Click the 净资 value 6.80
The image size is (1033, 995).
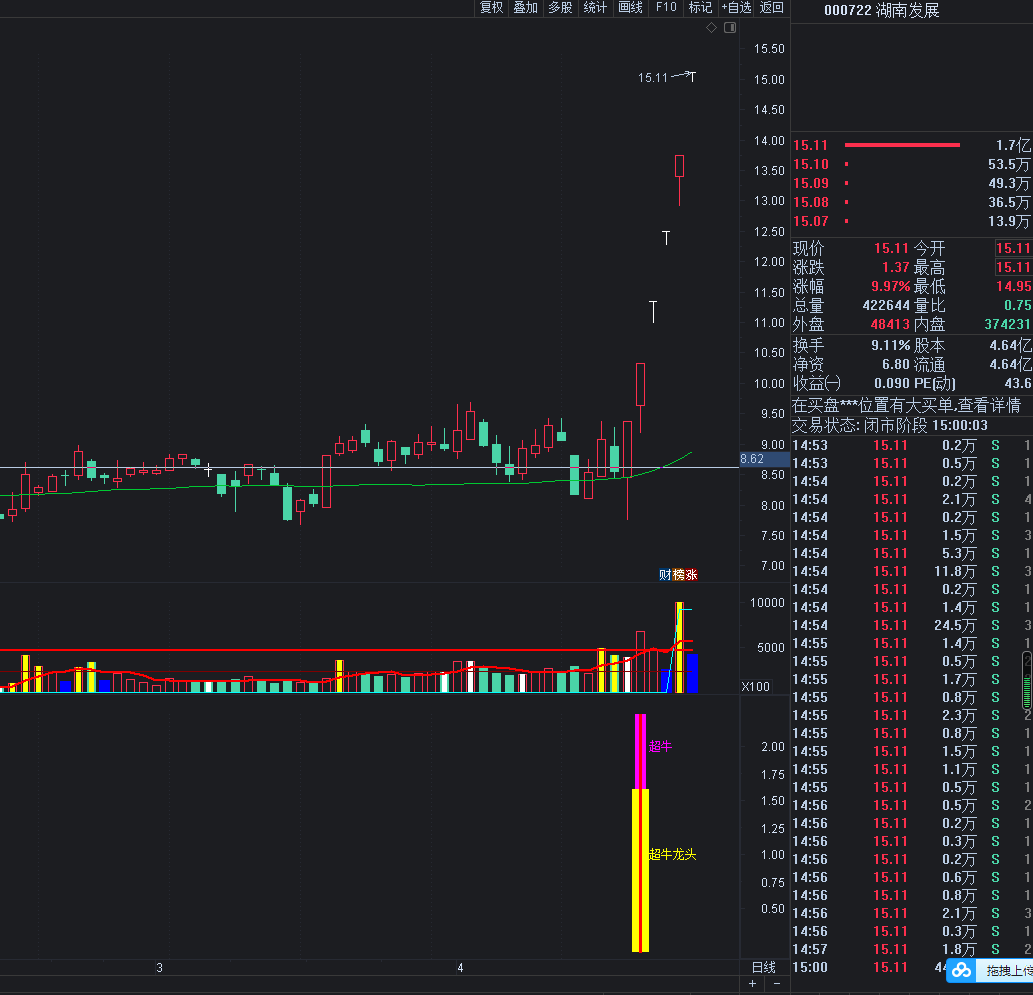pos(896,364)
